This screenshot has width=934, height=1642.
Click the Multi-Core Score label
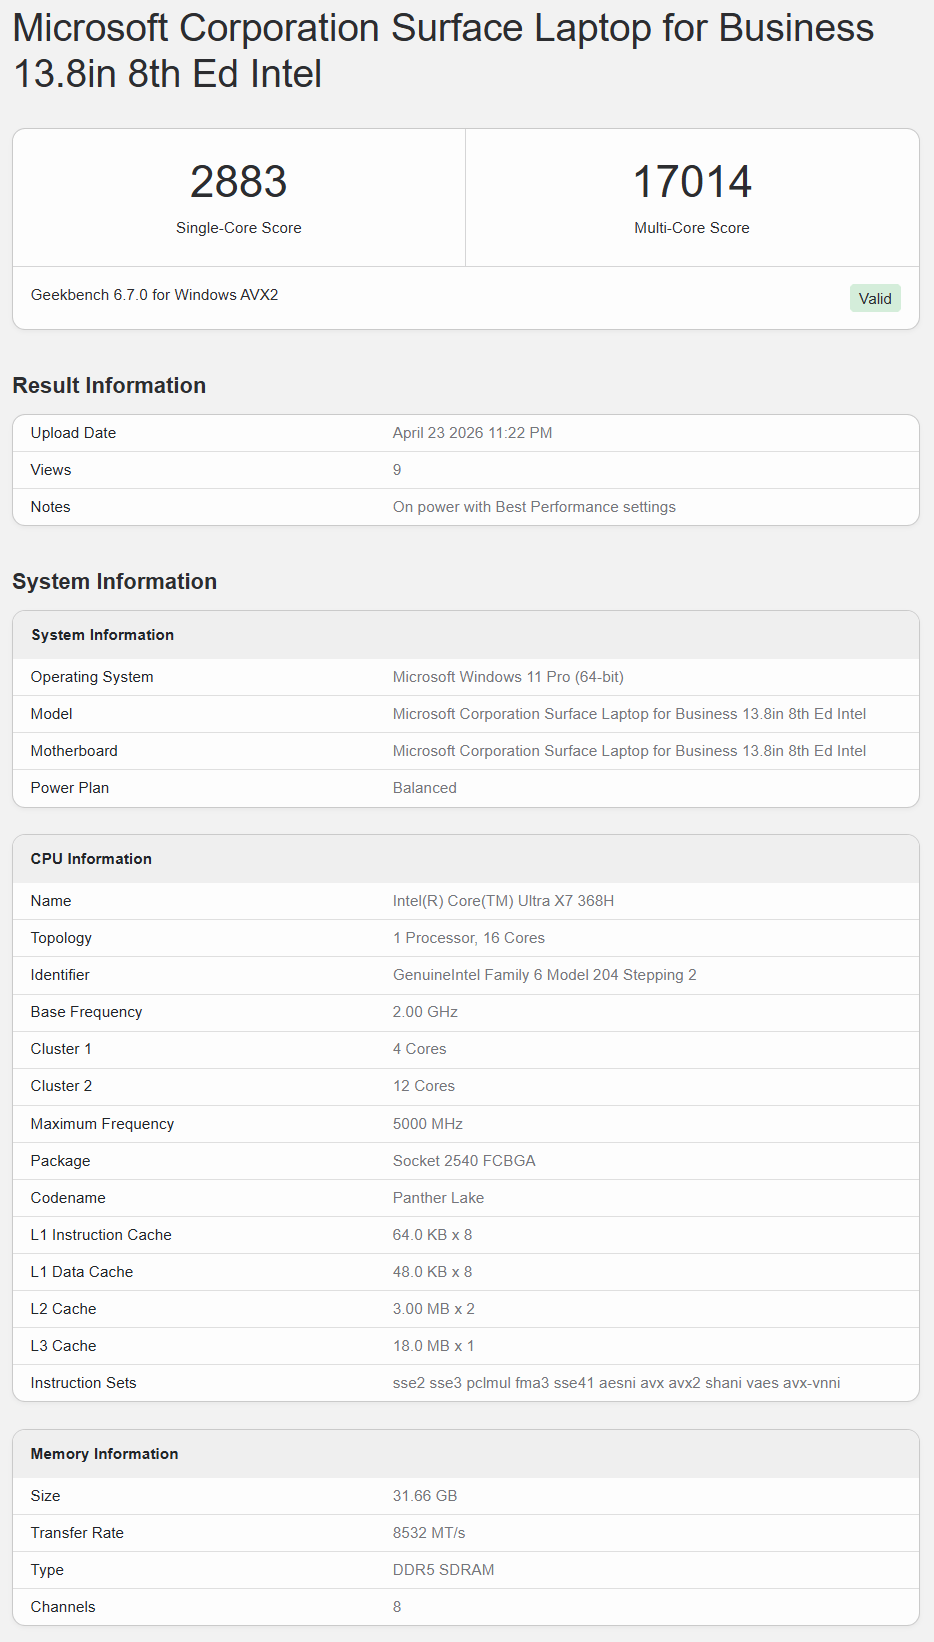point(692,228)
